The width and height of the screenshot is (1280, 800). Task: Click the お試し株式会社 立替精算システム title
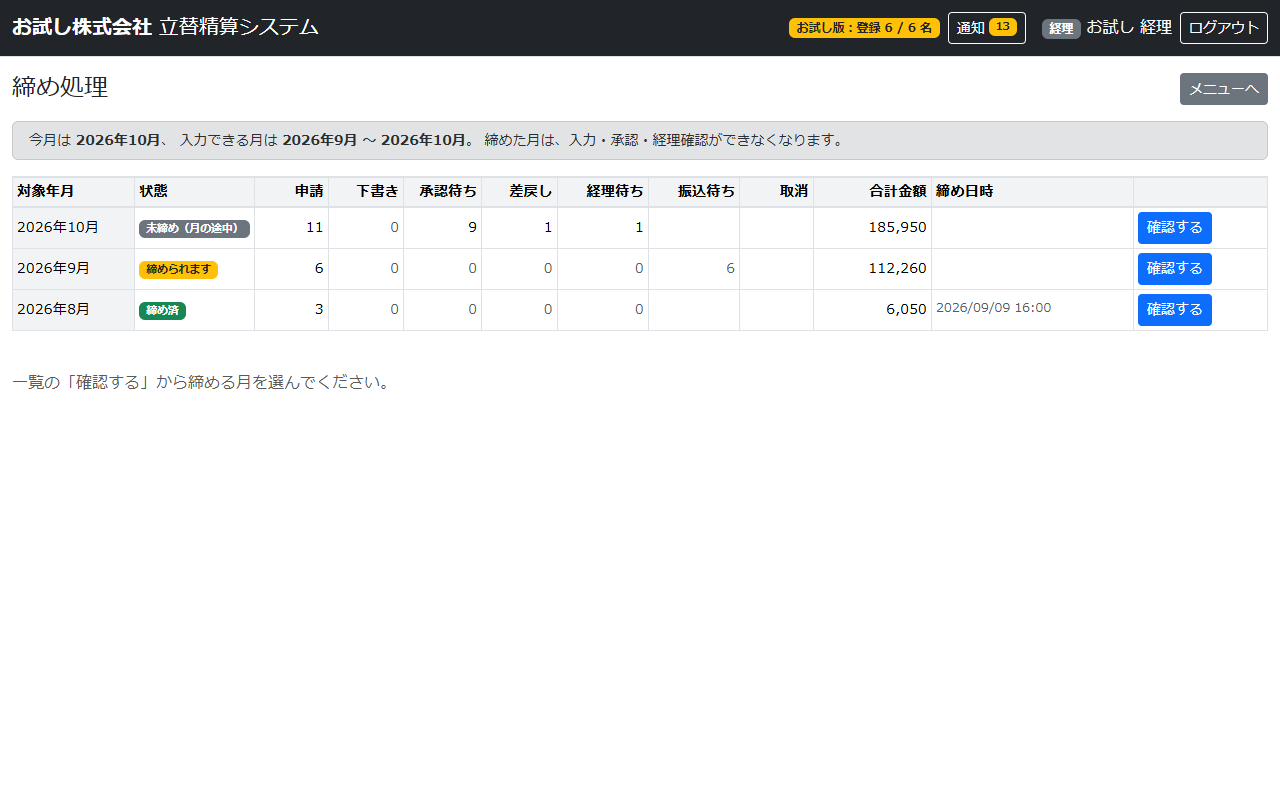click(x=165, y=27)
